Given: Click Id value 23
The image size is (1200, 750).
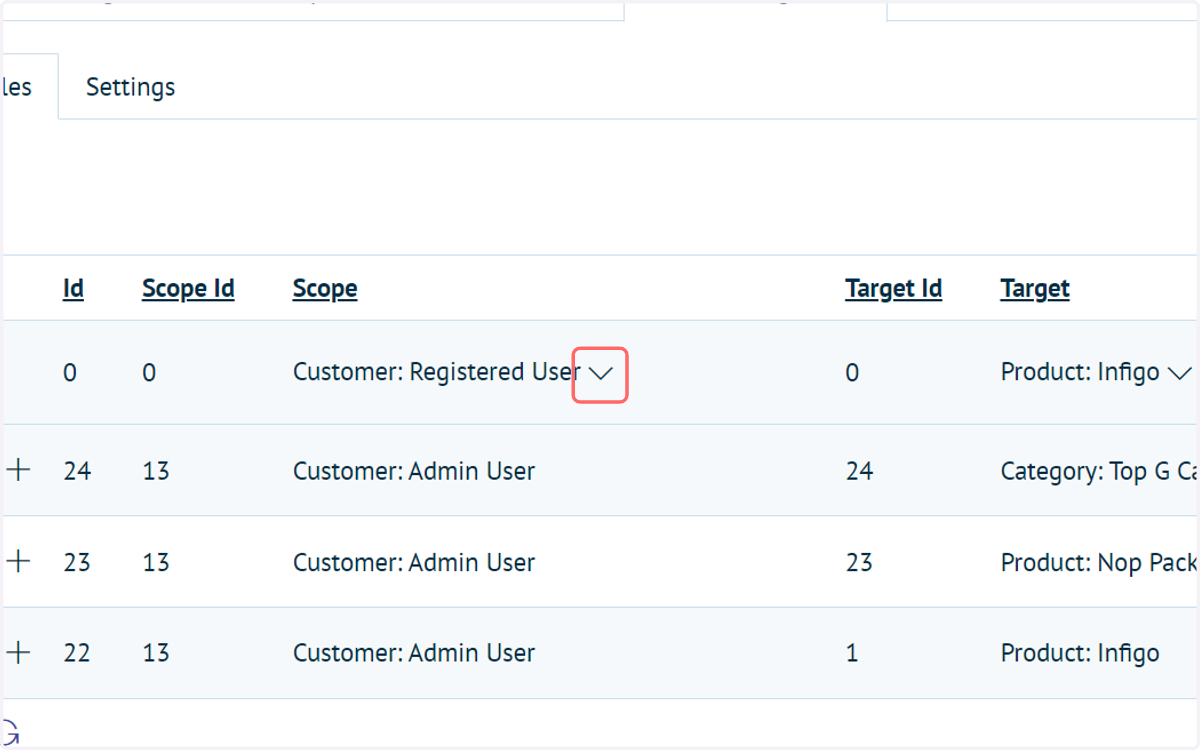Looking at the screenshot, I should tap(77, 562).
